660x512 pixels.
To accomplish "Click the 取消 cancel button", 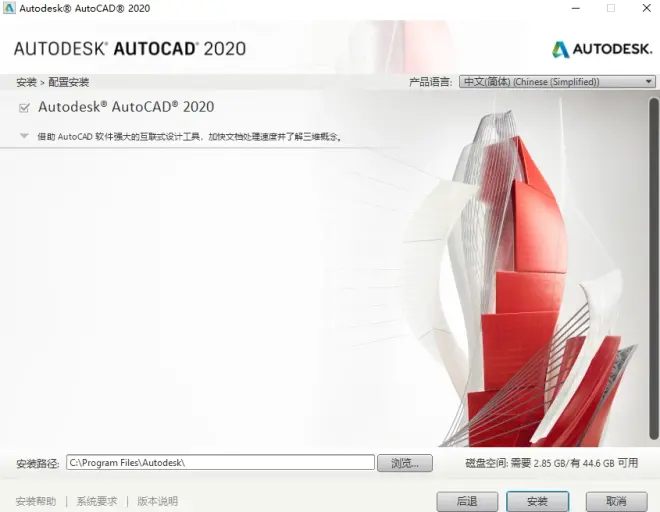I will point(616,501).
